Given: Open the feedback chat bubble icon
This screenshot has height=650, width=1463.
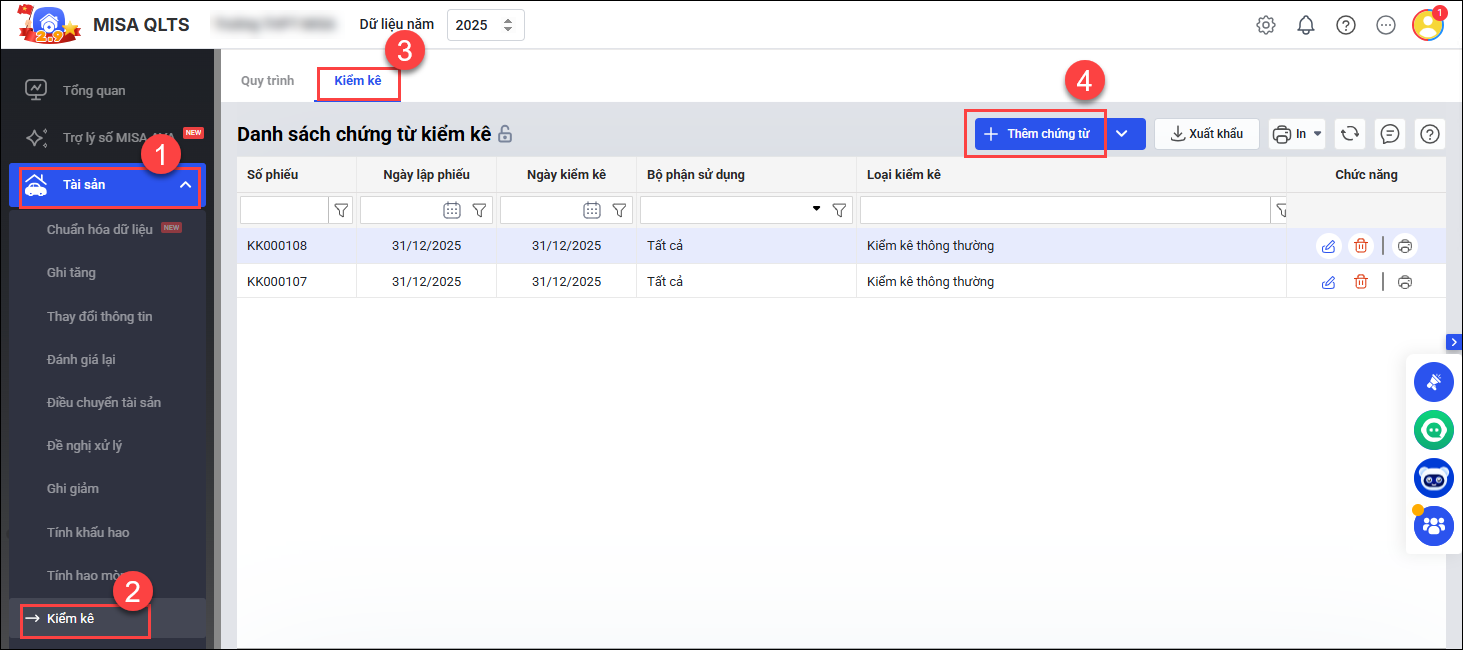Looking at the screenshot, I should tap(1389, 134).
